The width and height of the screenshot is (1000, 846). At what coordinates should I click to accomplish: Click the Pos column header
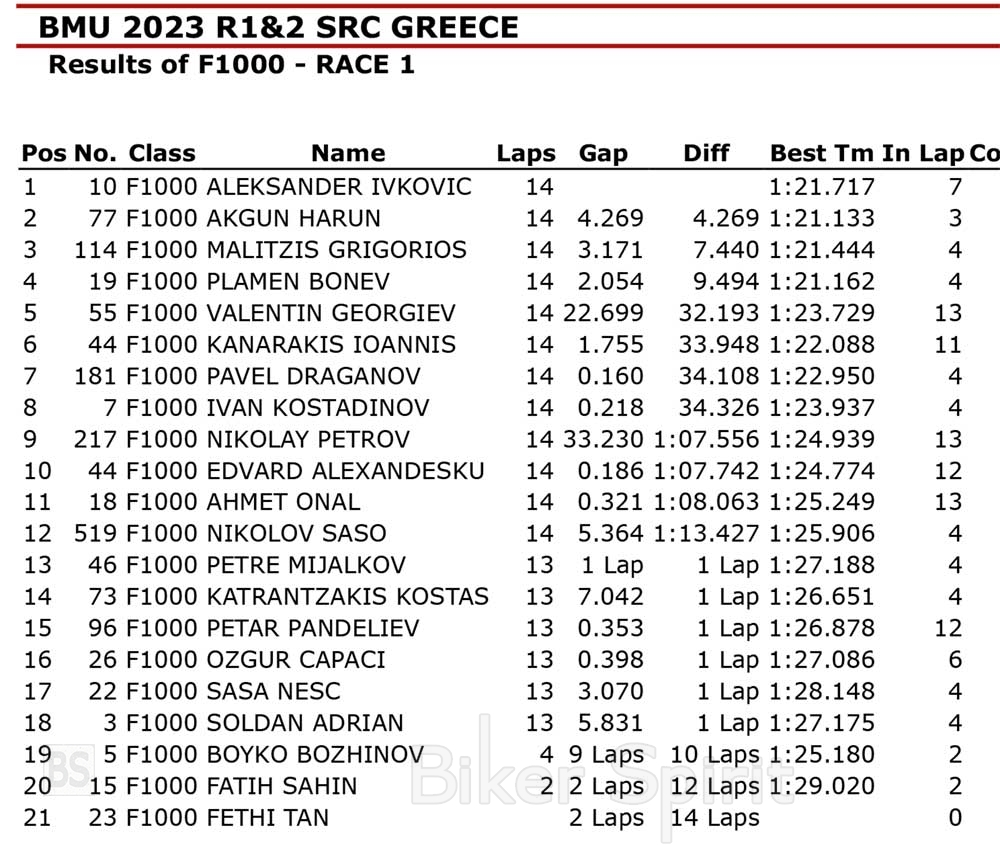[x=44, y=154]
